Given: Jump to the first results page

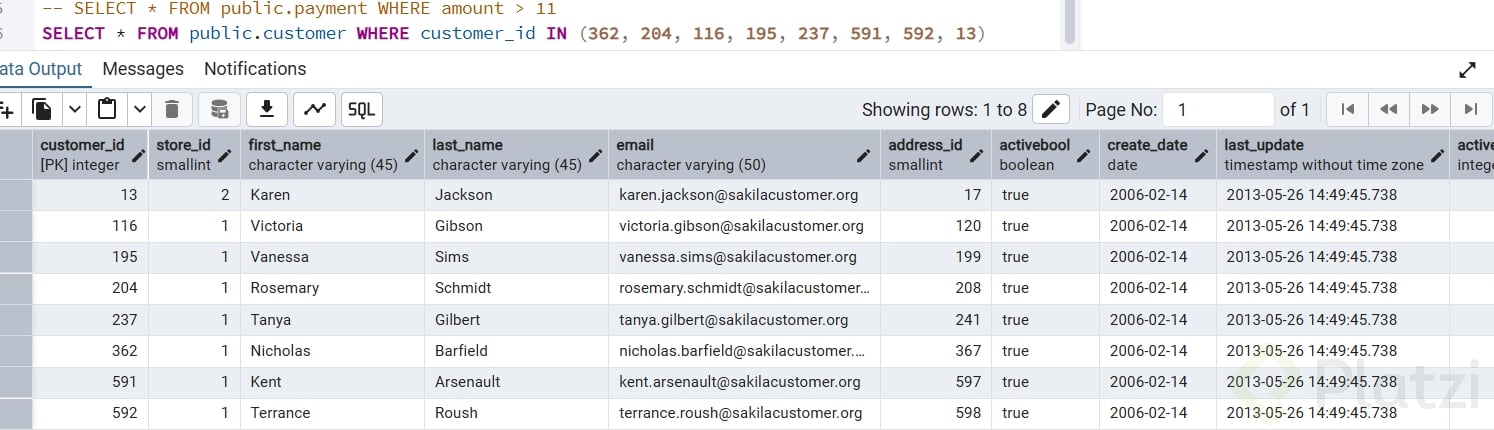Looking at the screenshot, I should pyautogui.click(x=1347, y=109).
